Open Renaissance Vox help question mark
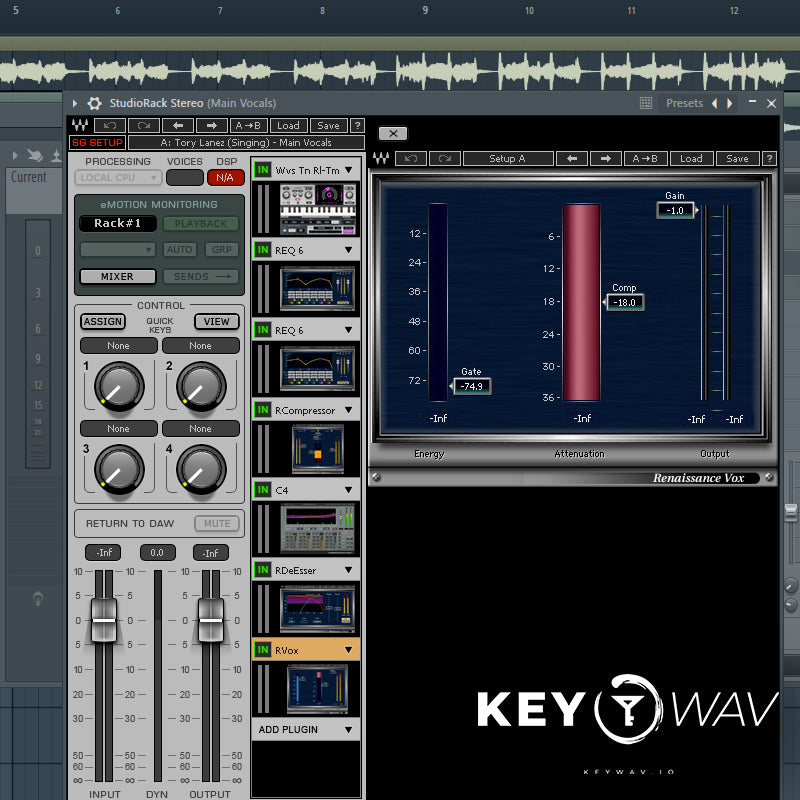Viewport: 800px width, 800px height. [769, 158]
